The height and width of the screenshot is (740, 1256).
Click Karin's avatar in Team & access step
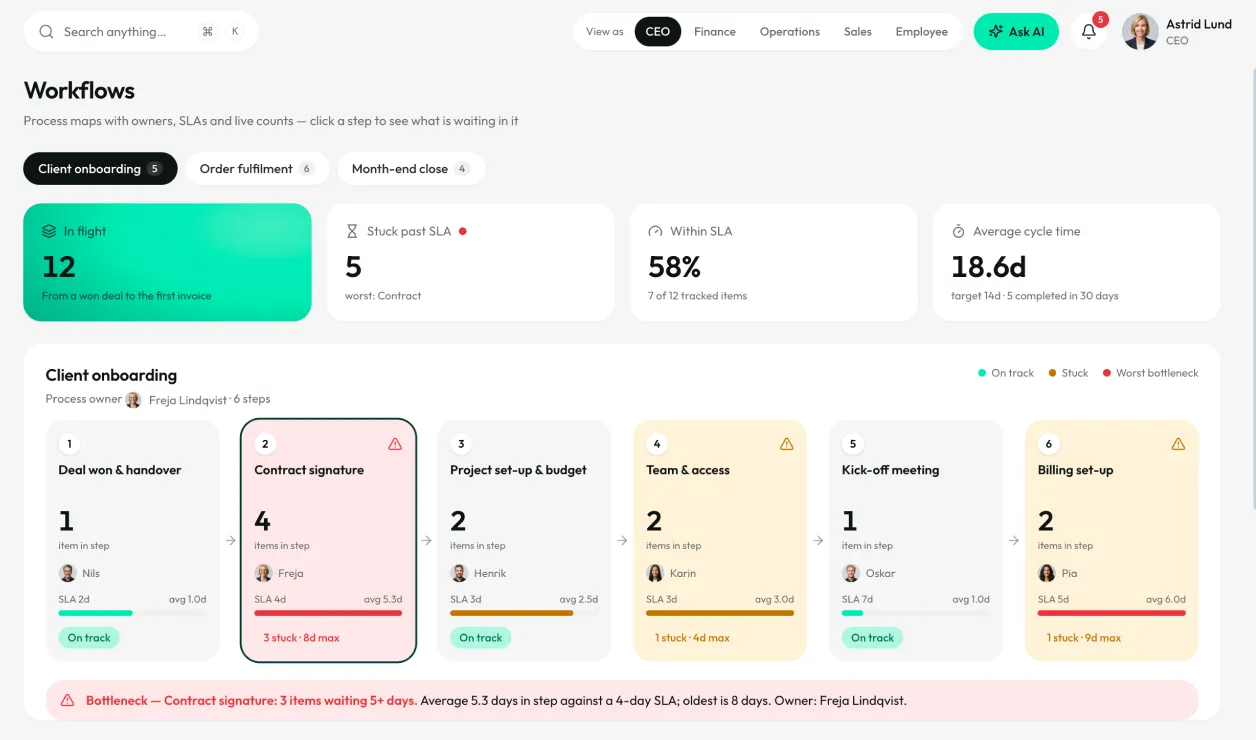(x=656, y=573)
